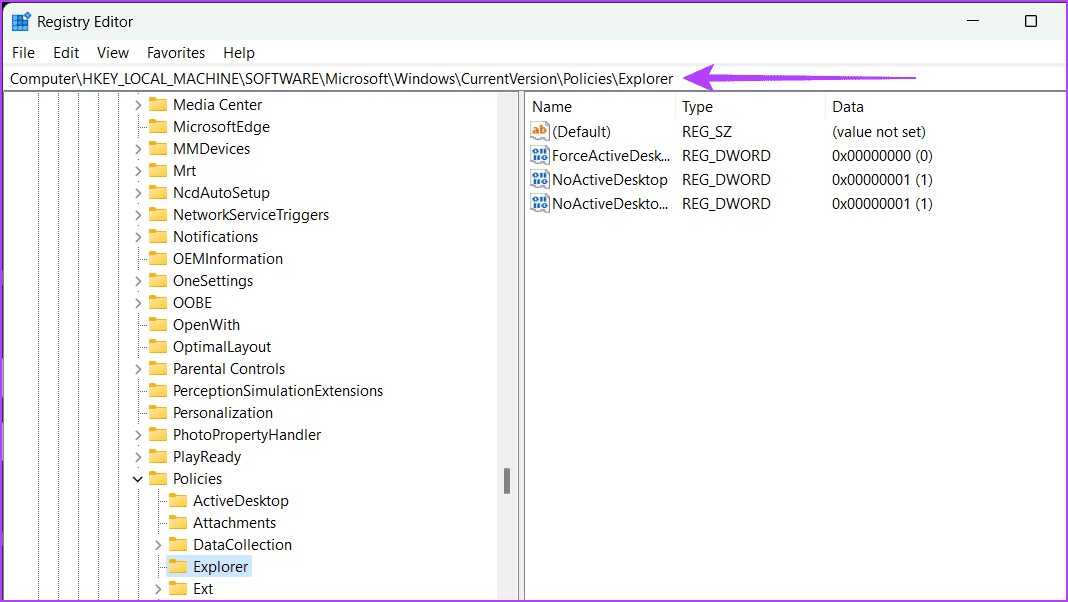Select the DataCollection subkey
The height and width of the screenshot is (602, 1068).
pos(242,545)
